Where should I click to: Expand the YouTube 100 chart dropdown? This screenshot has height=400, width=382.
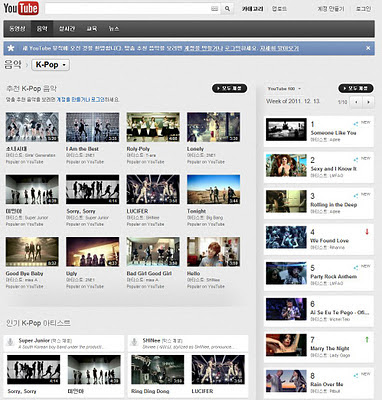click(x=284, y=89)
